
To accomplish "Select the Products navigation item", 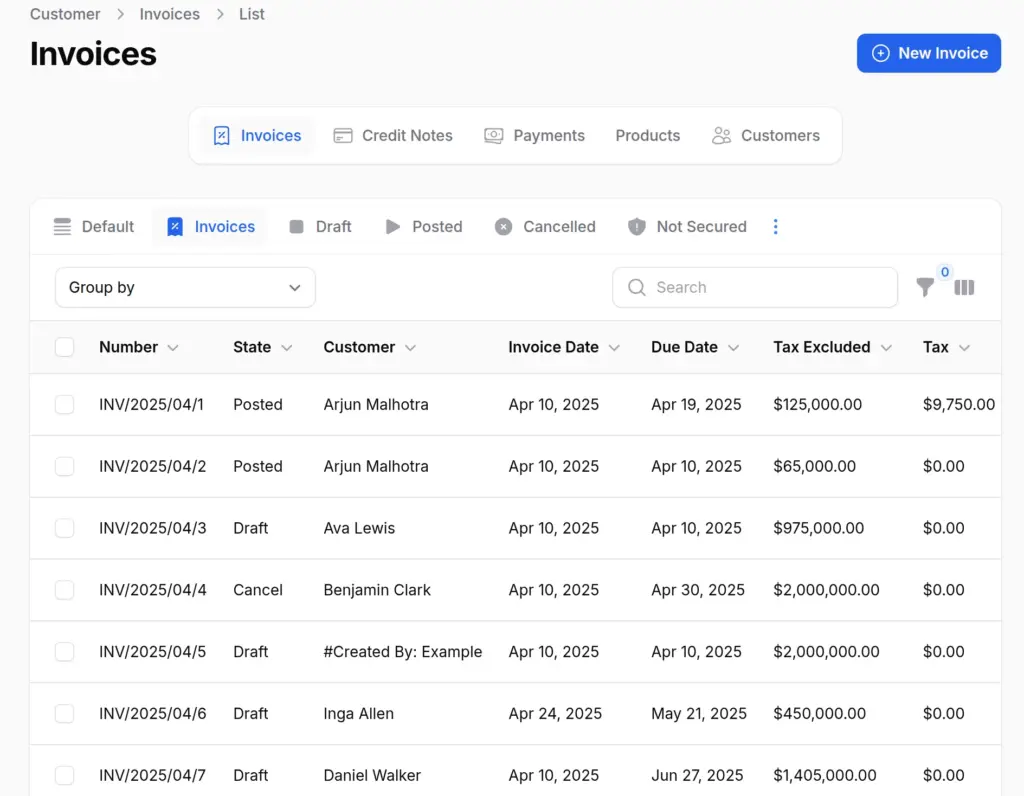I will tap(647, 136).
